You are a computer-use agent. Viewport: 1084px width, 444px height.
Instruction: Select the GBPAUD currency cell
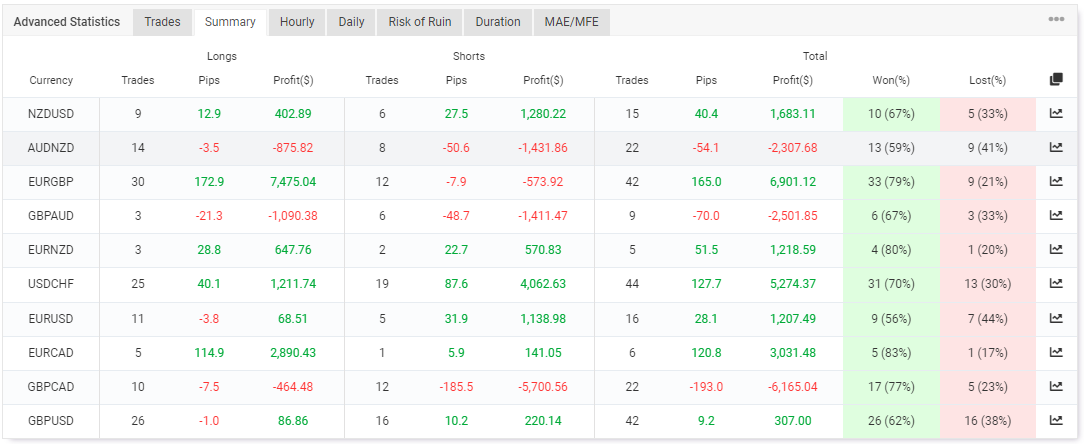pyautogui.click(x=51, y=216)
